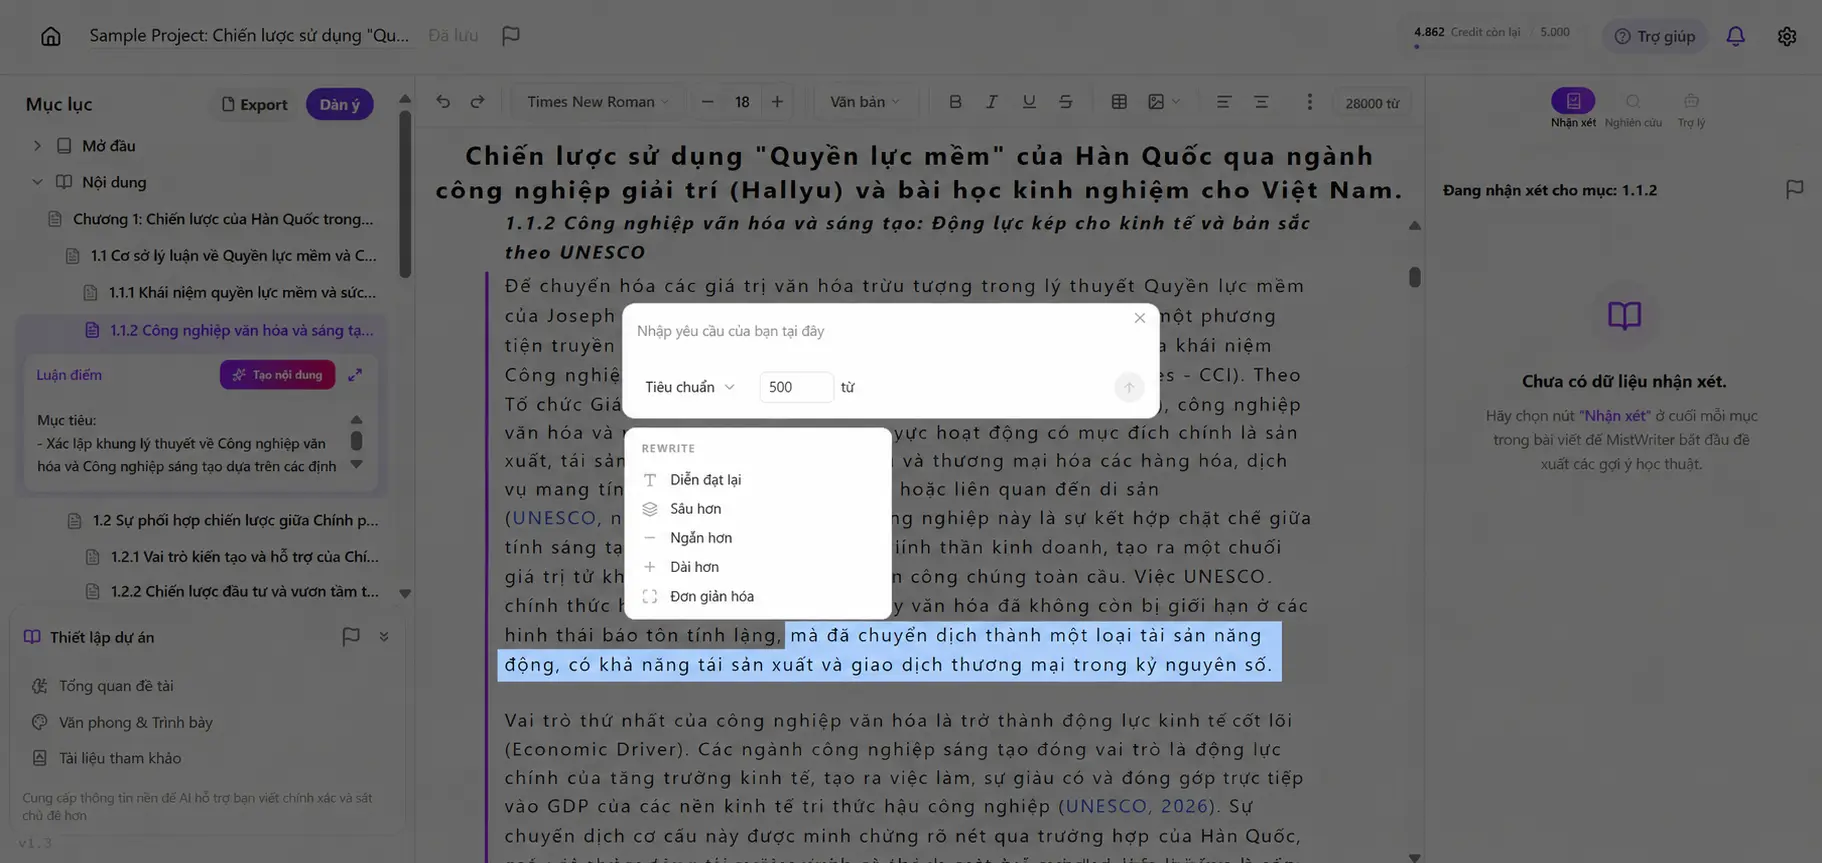1822x863 pixels.
Task: Click the Dàn ý button
Action: click(x=340, y=104)
